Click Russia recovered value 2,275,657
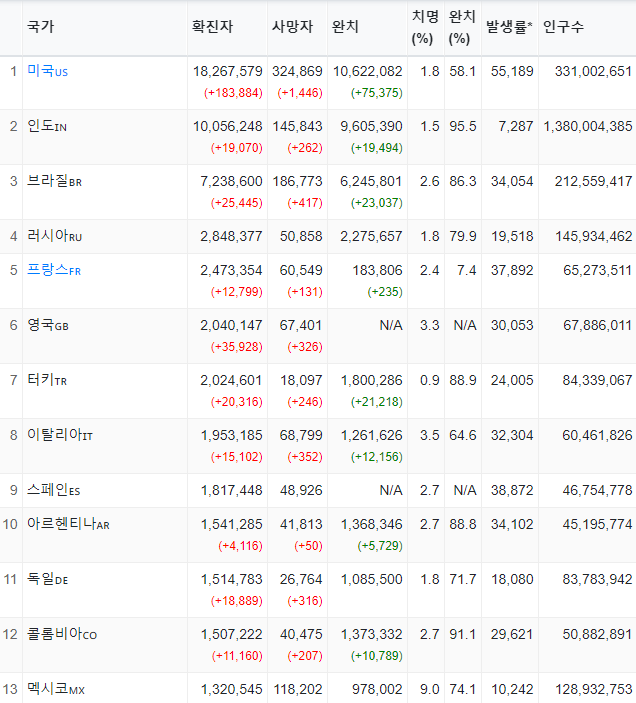This screenshot has height=703, width=636. (371, 236)
